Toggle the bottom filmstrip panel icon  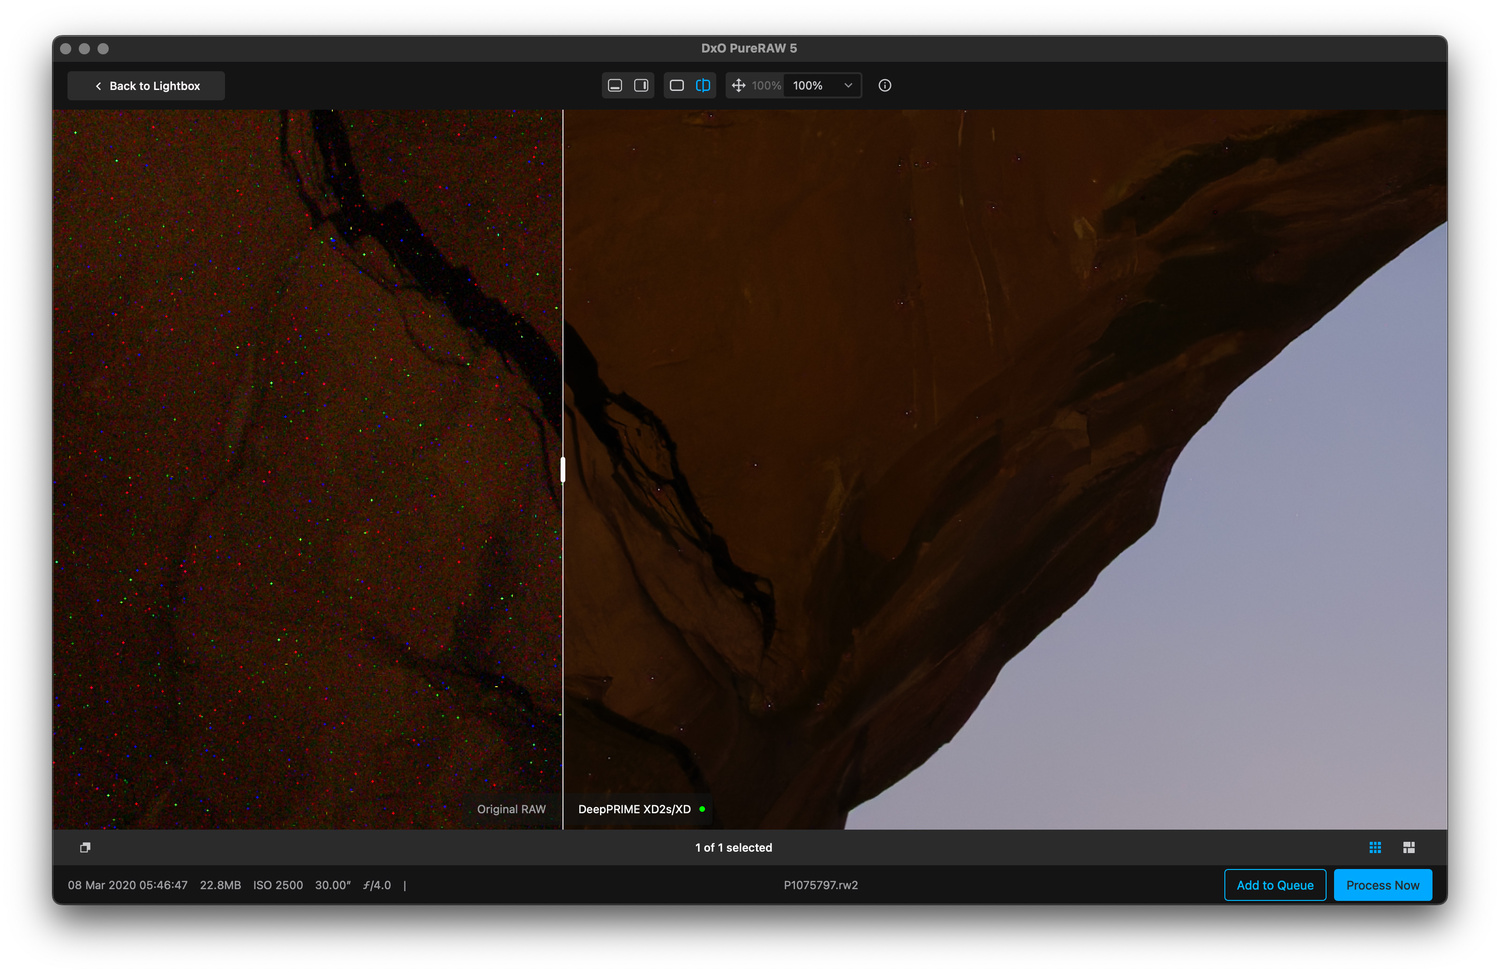pyautogui.click(x=615, y=86)
